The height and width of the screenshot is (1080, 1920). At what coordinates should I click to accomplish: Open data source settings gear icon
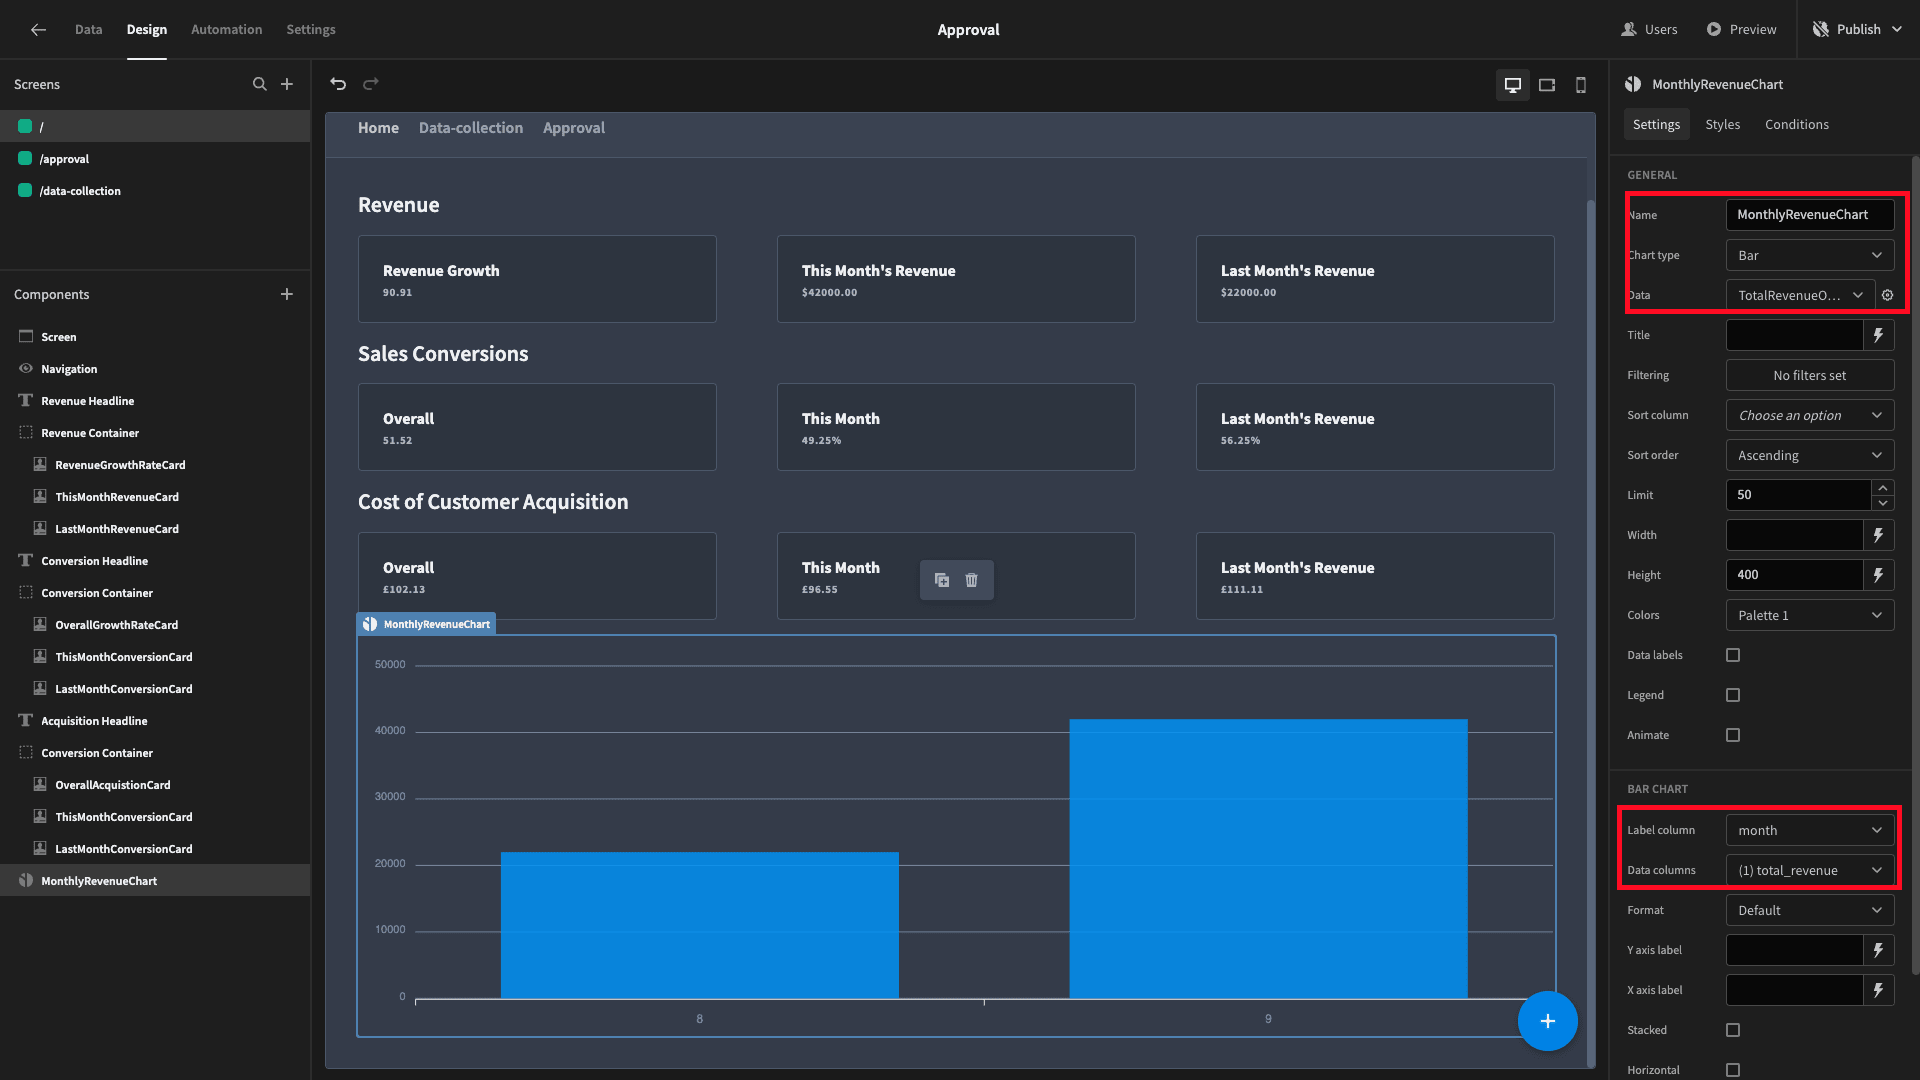click(x=1888, y=295)
